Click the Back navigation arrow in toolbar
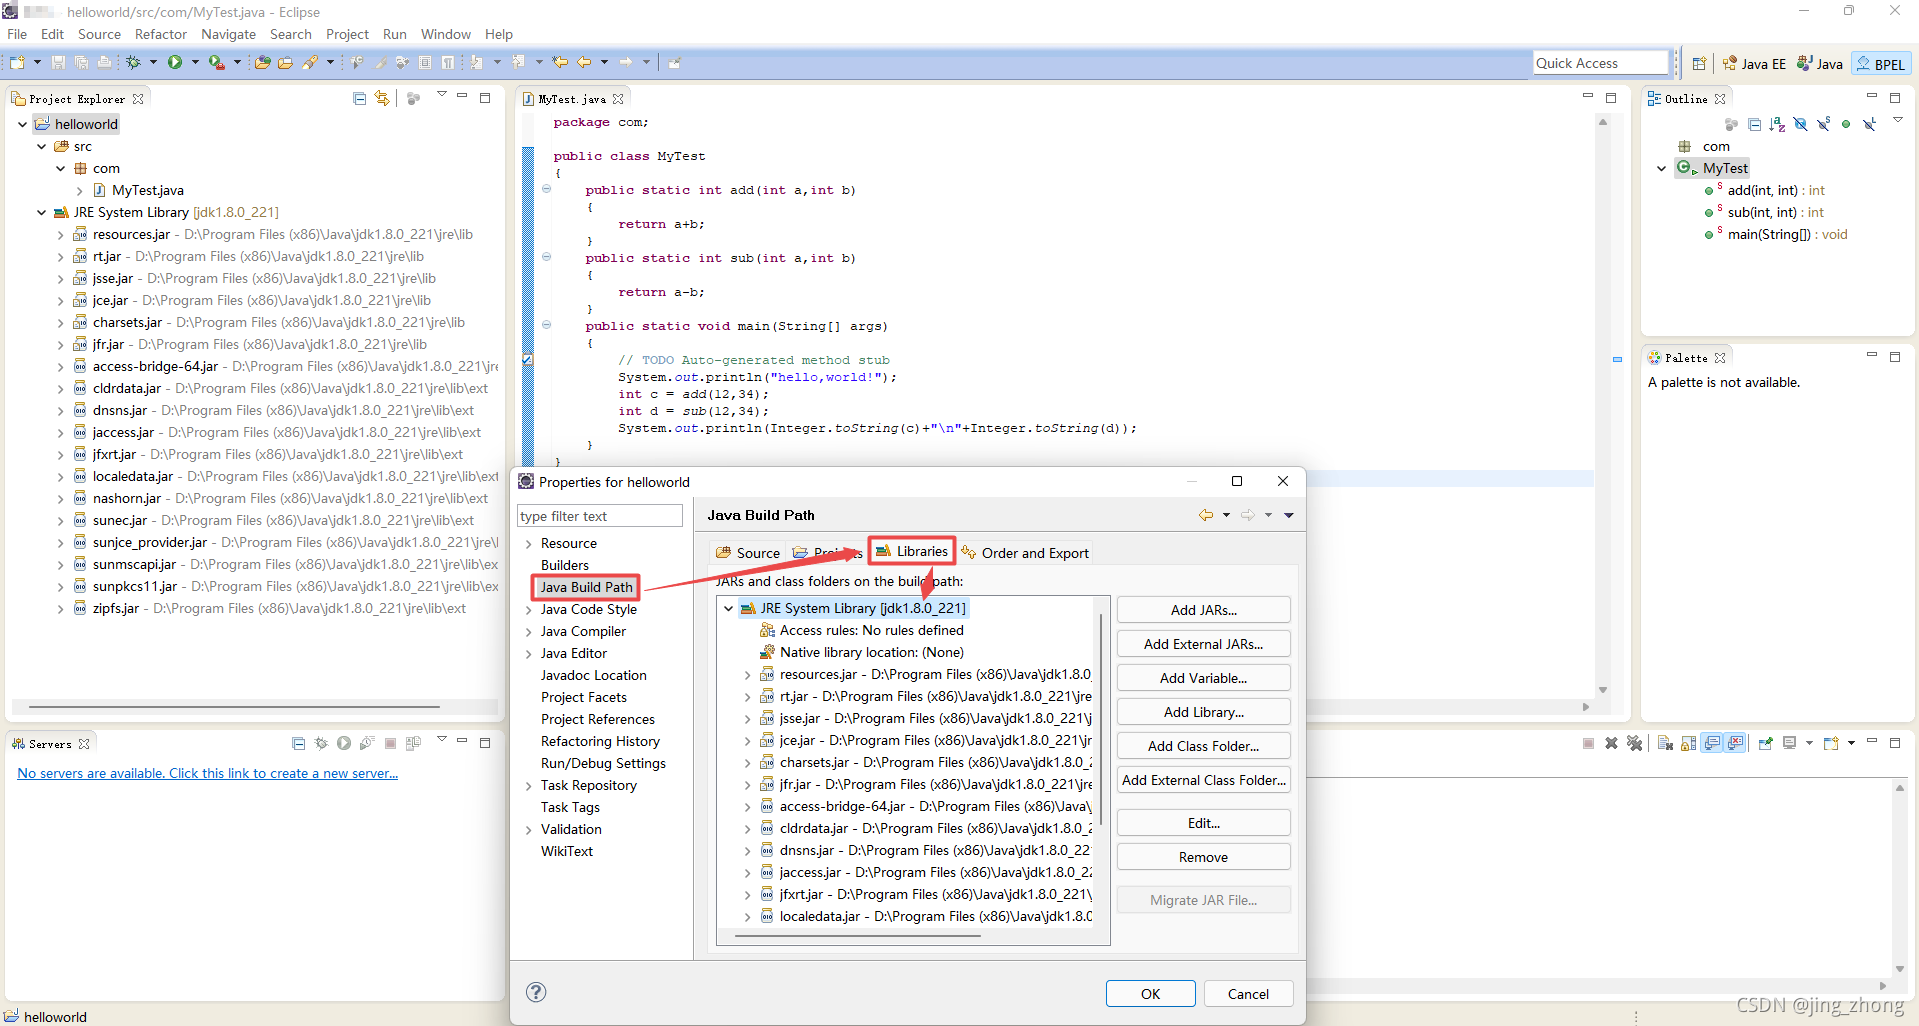This screenshot has height=1026, width=1919. [x=584, y=62]
